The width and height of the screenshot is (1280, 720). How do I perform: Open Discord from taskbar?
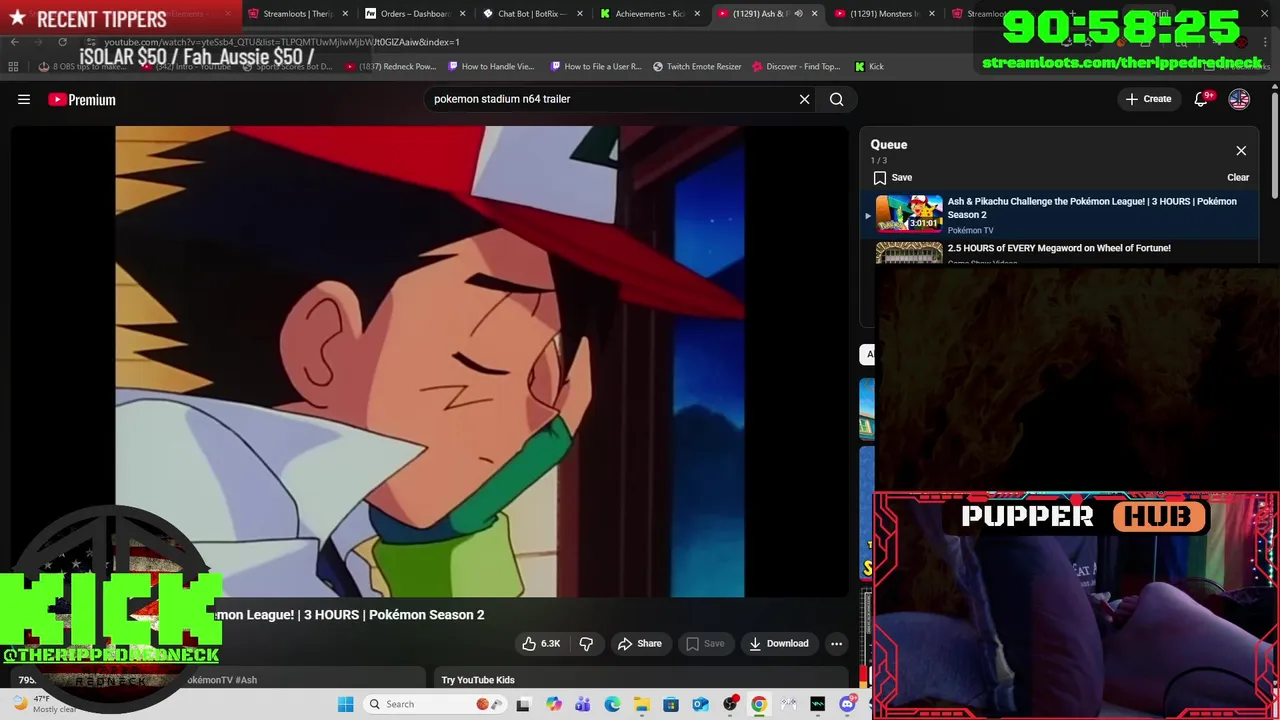[847, 704]
